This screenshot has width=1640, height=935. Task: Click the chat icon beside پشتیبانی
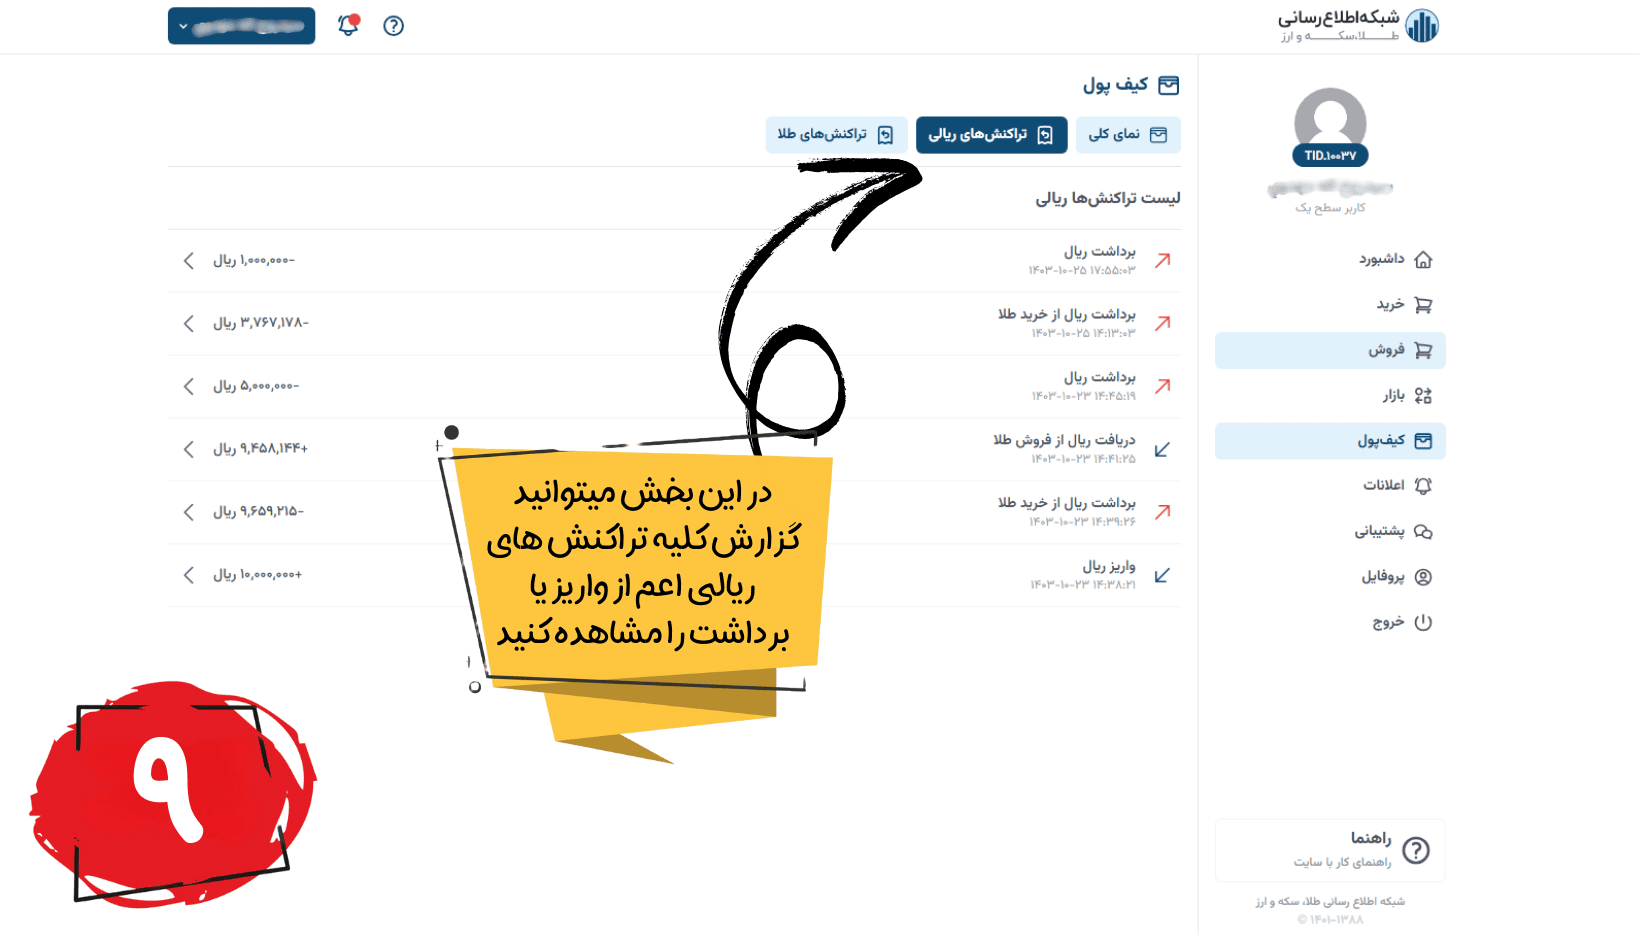[1423, 532]
